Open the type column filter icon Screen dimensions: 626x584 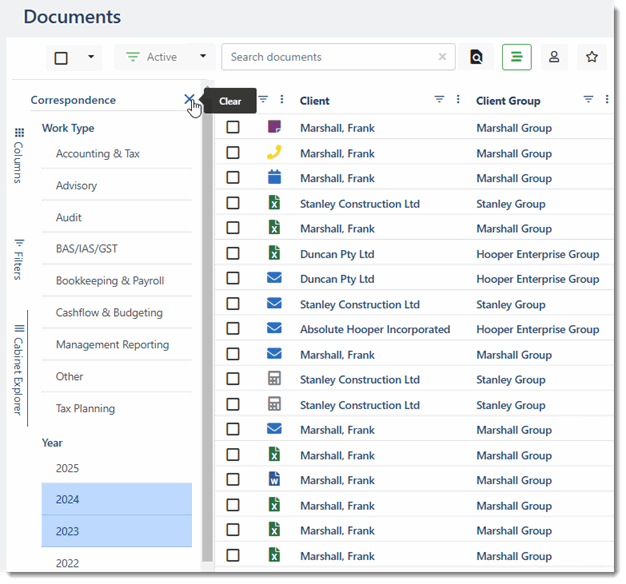pyautogui.click(x=263, y=99)
